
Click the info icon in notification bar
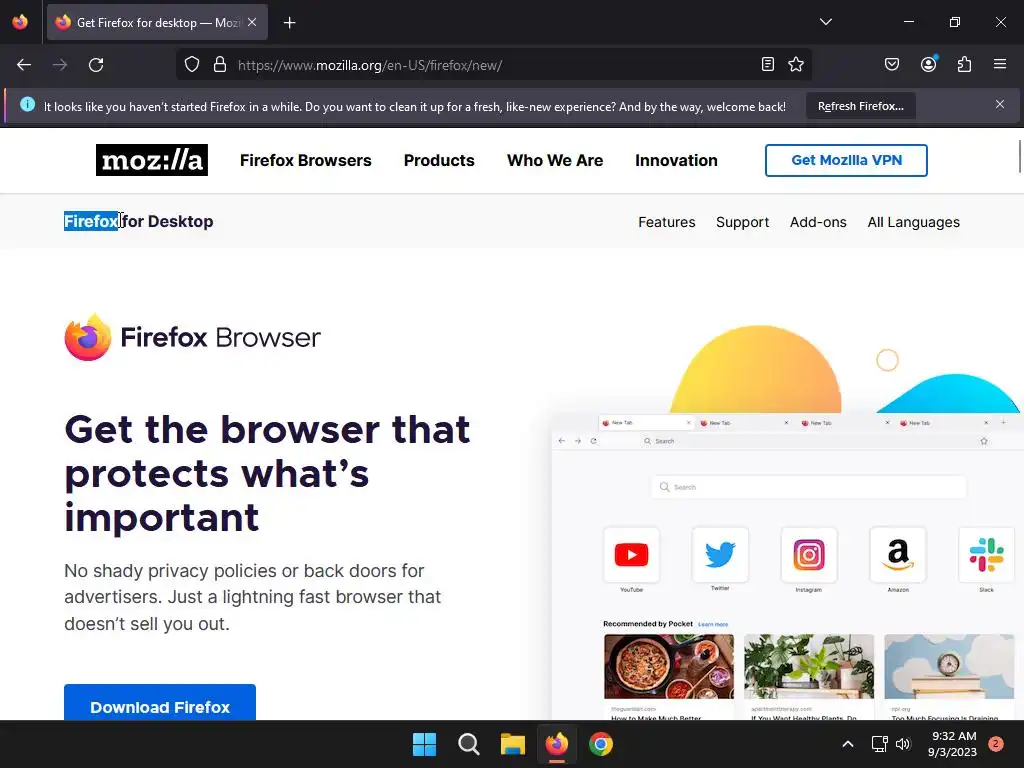click(x=27, y=104)
